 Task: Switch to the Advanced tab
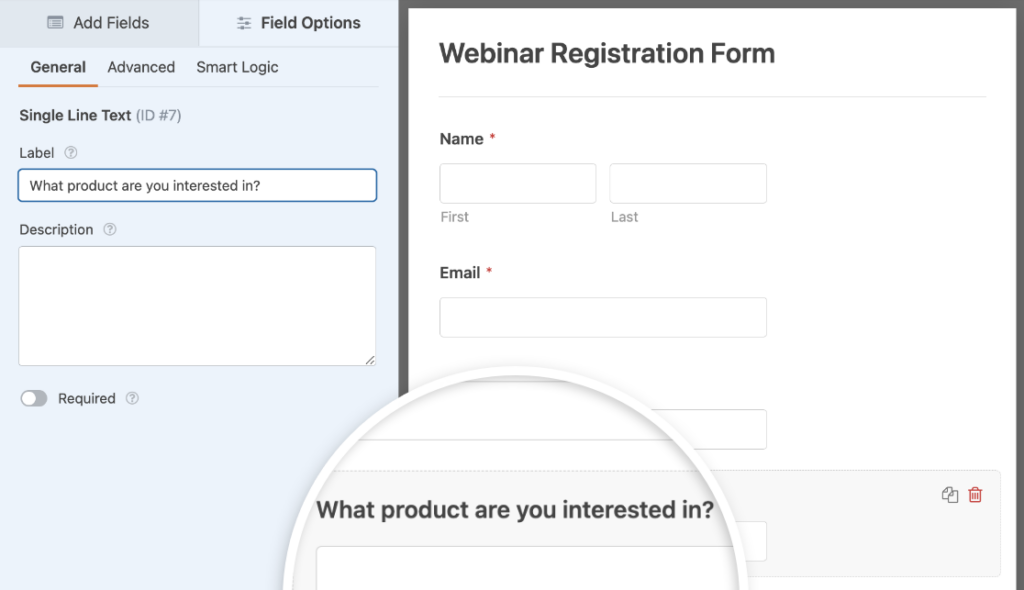141,67
